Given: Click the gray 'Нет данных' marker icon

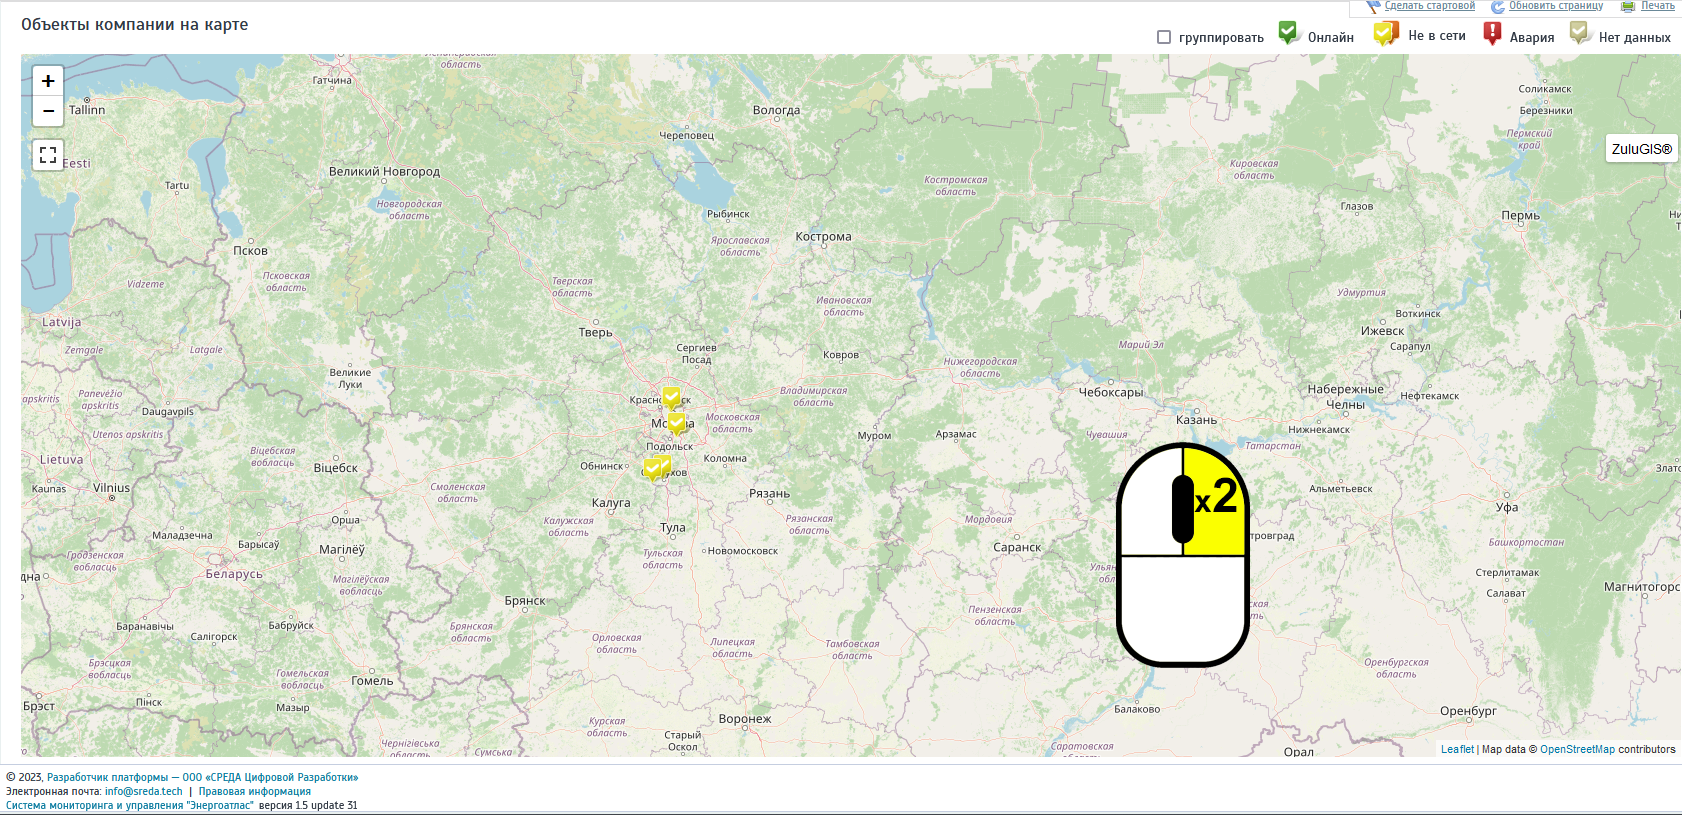Looking at the screenshot, I should pyautogui.click(x=1579, y=33).
